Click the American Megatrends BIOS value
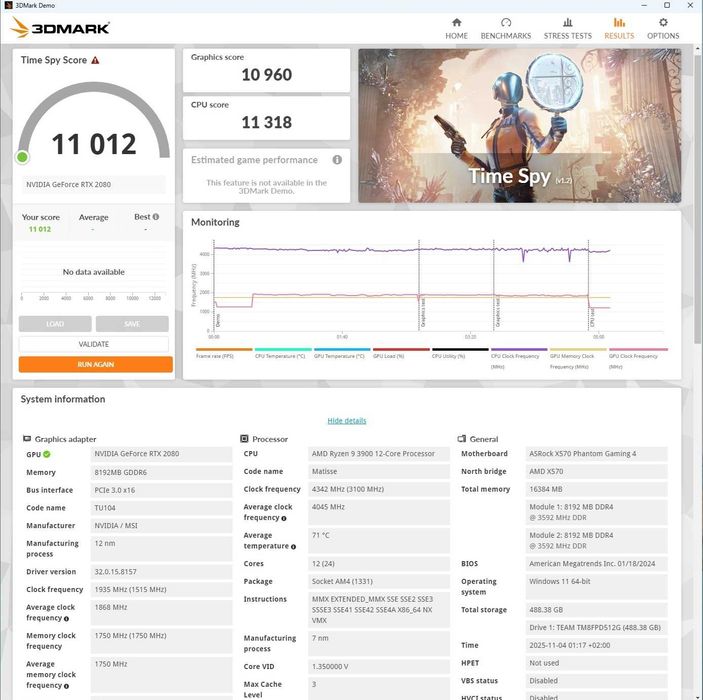Viewport: 703px width, 700px height. [596, 564]
